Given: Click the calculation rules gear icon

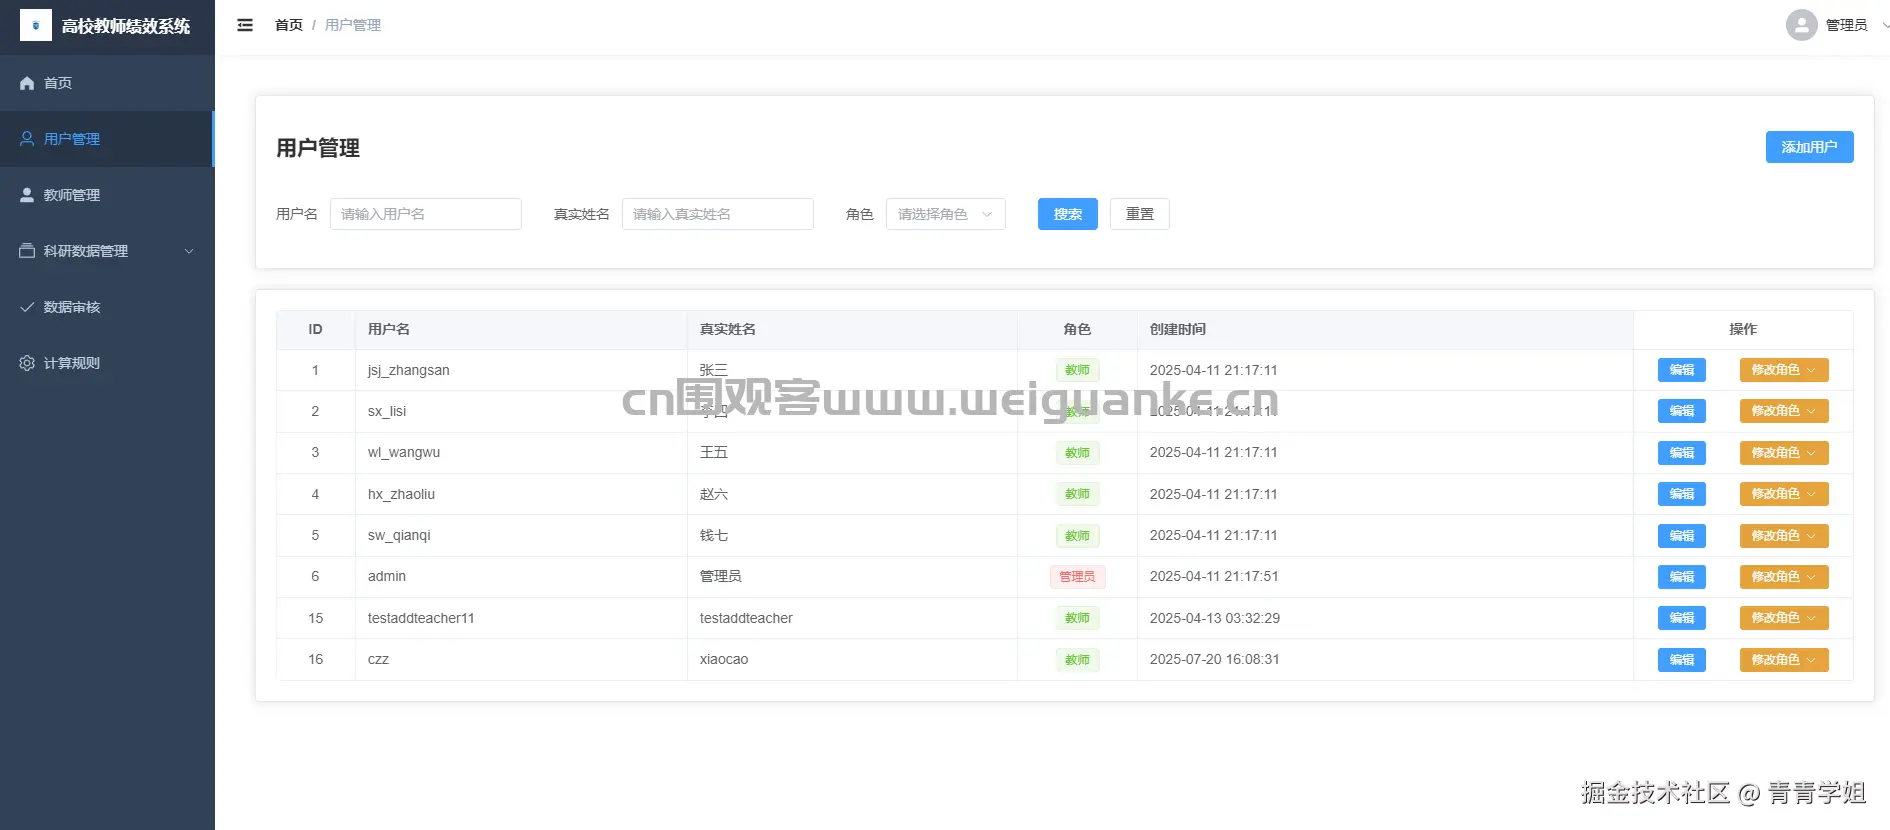Looking at the screenshot, I should [27, 363].
